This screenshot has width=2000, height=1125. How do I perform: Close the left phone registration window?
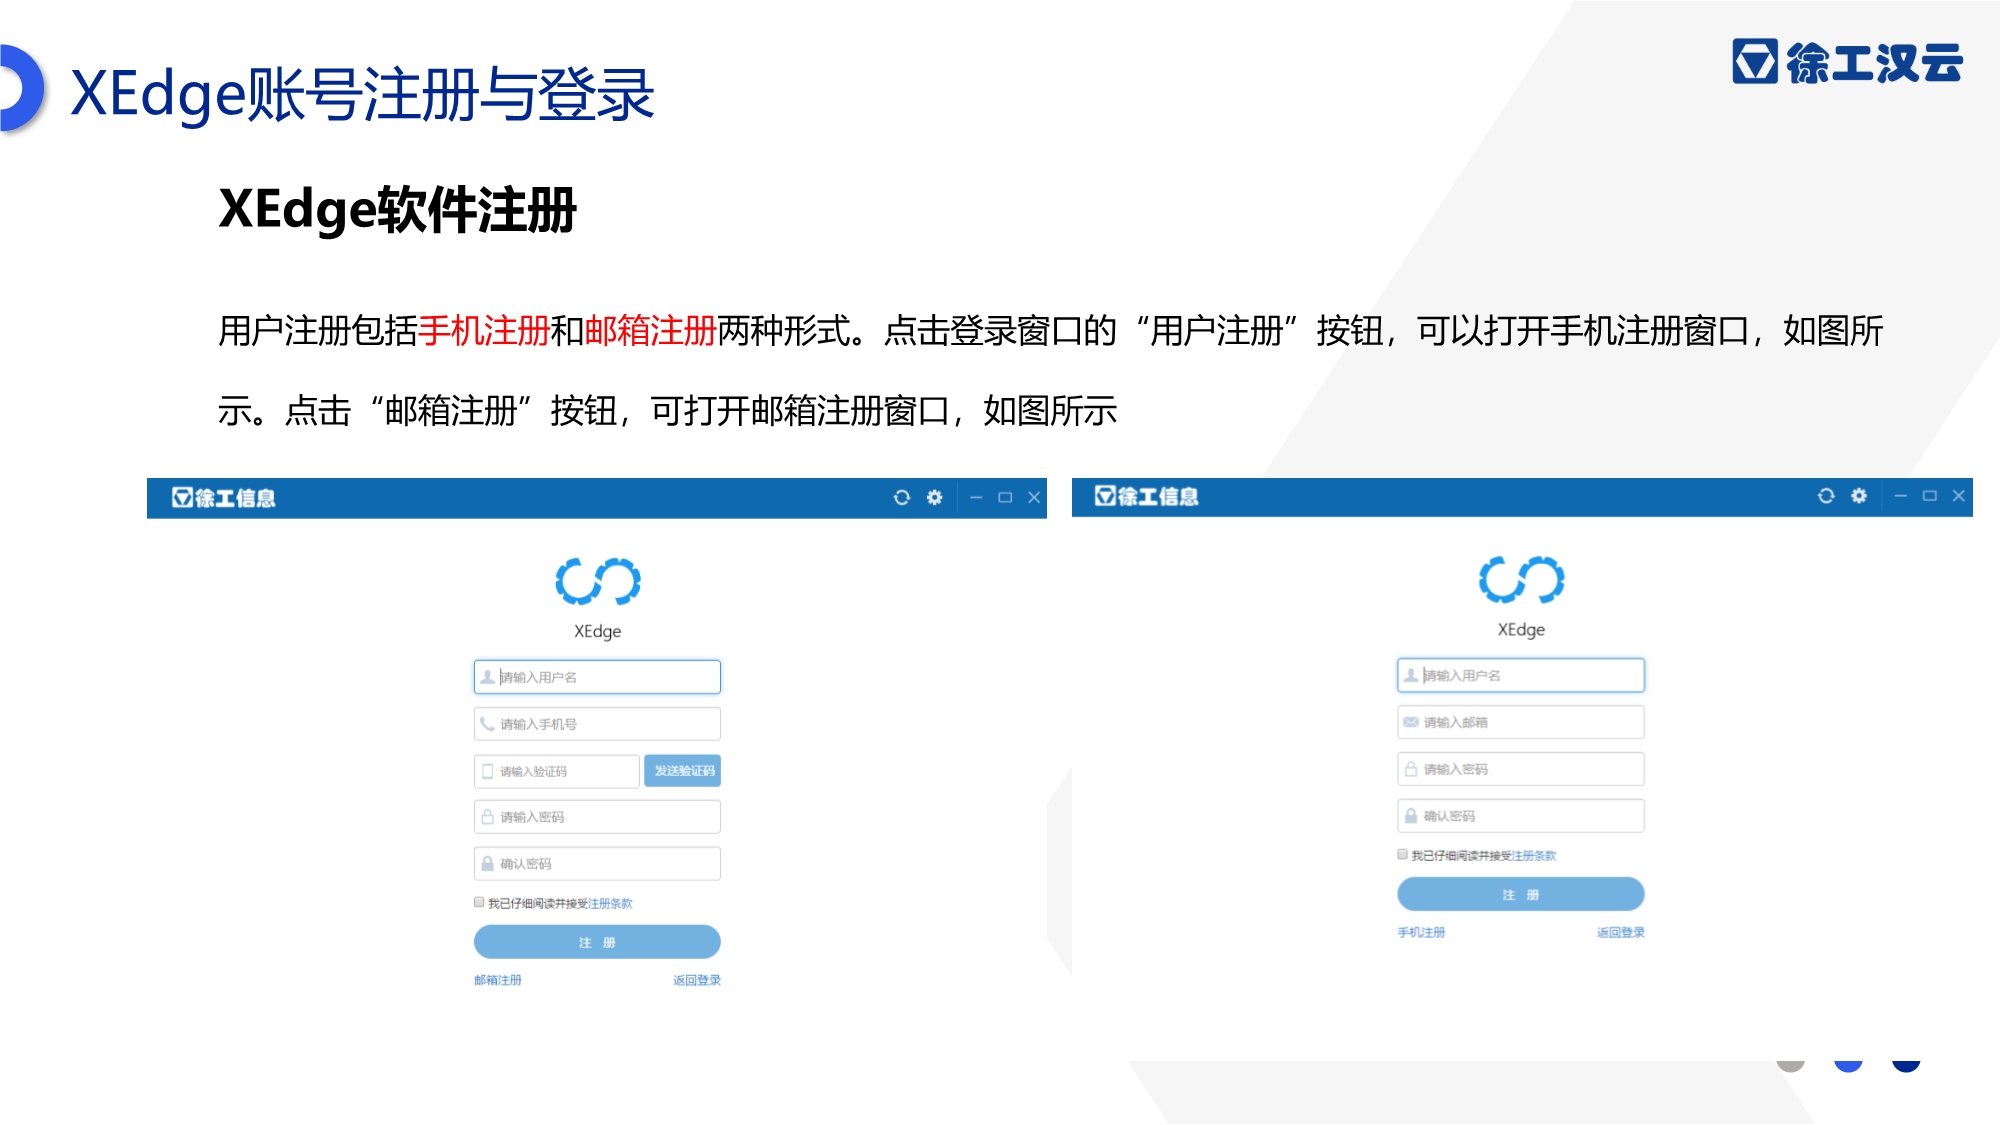(x=1034, y=497)
